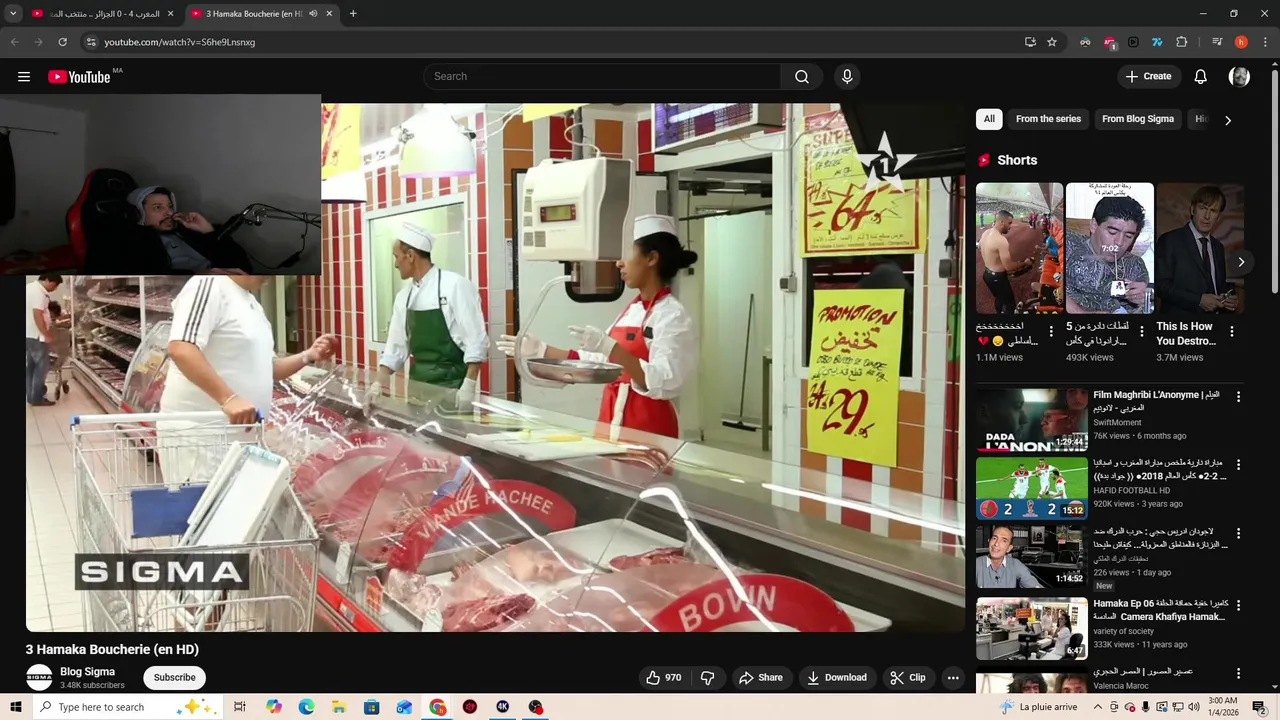Select the All filter chip

[x=989, y=119]
